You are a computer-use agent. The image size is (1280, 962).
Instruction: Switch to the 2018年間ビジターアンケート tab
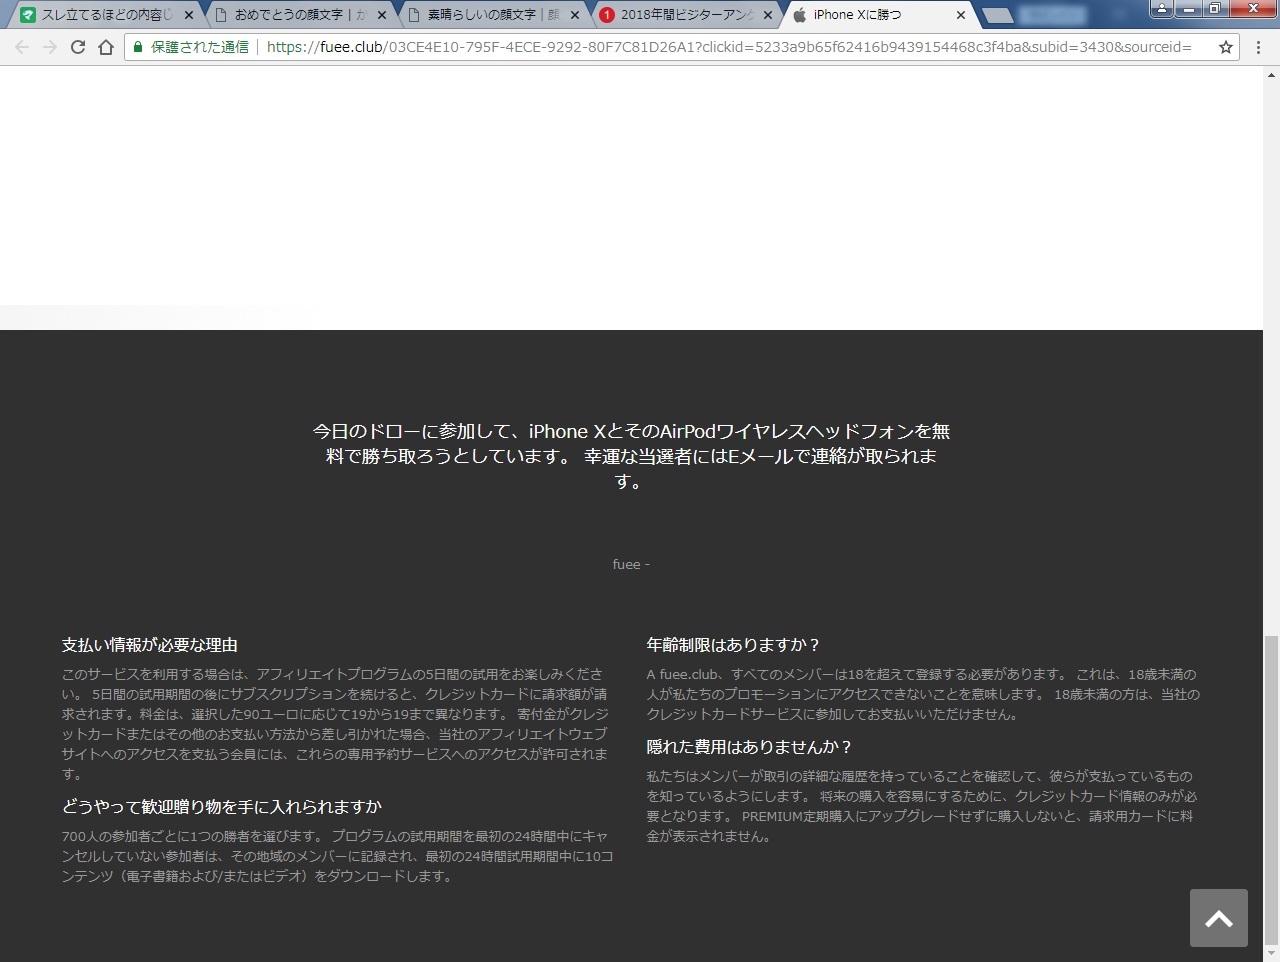(x=685, y=15)
